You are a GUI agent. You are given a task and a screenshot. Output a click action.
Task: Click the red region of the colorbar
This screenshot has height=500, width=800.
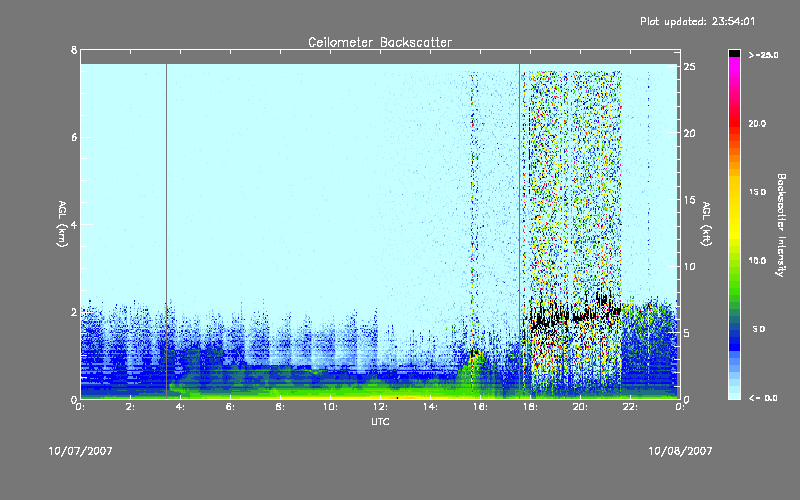tap(734, 122)
